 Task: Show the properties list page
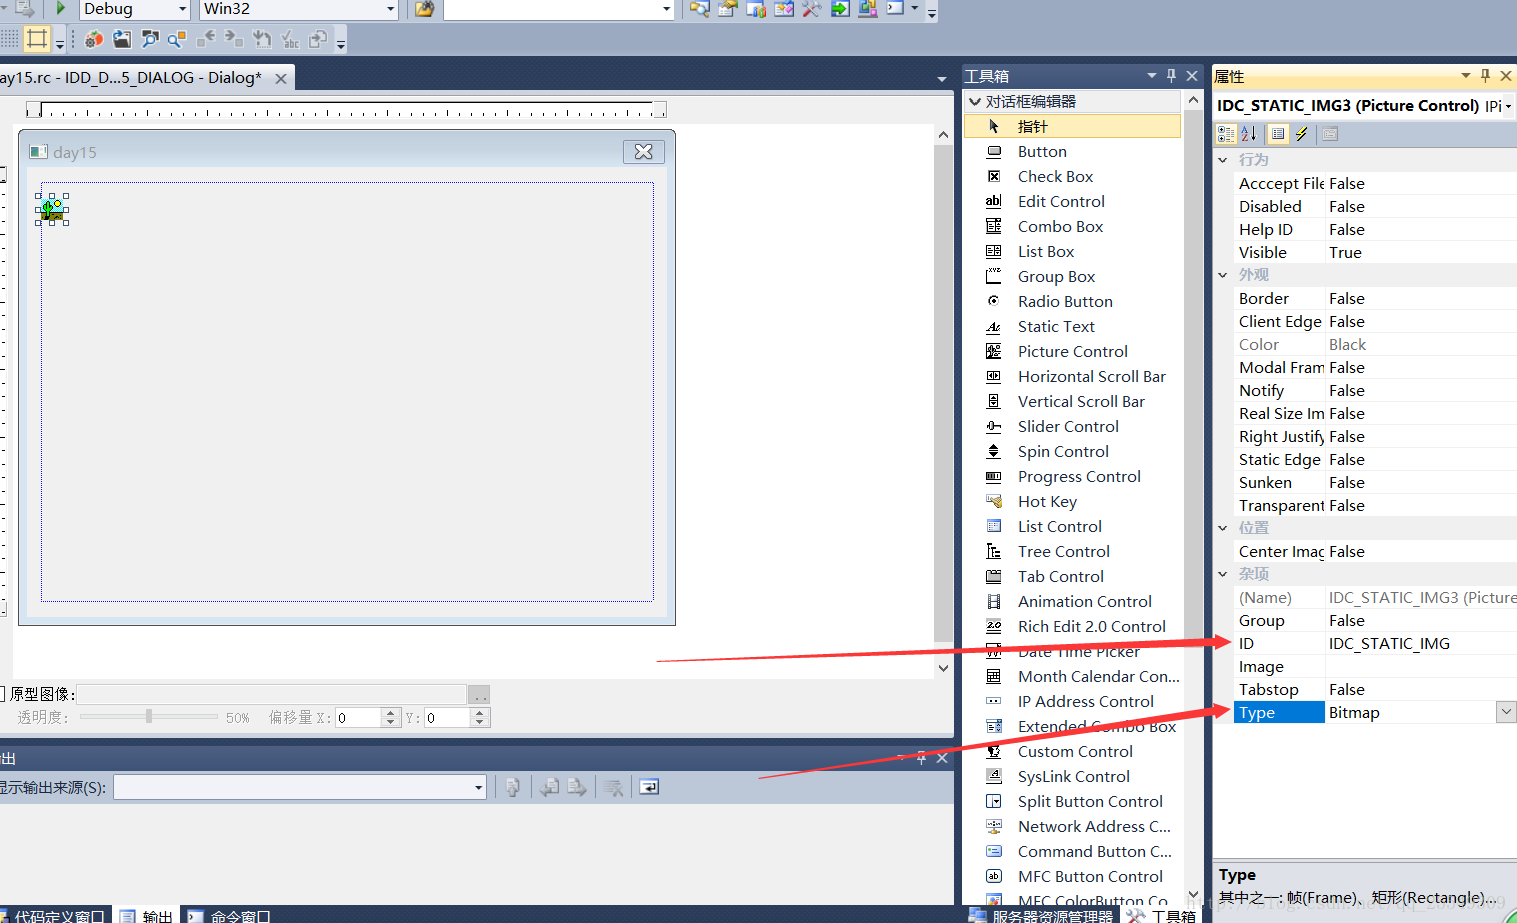[1278, 134]
